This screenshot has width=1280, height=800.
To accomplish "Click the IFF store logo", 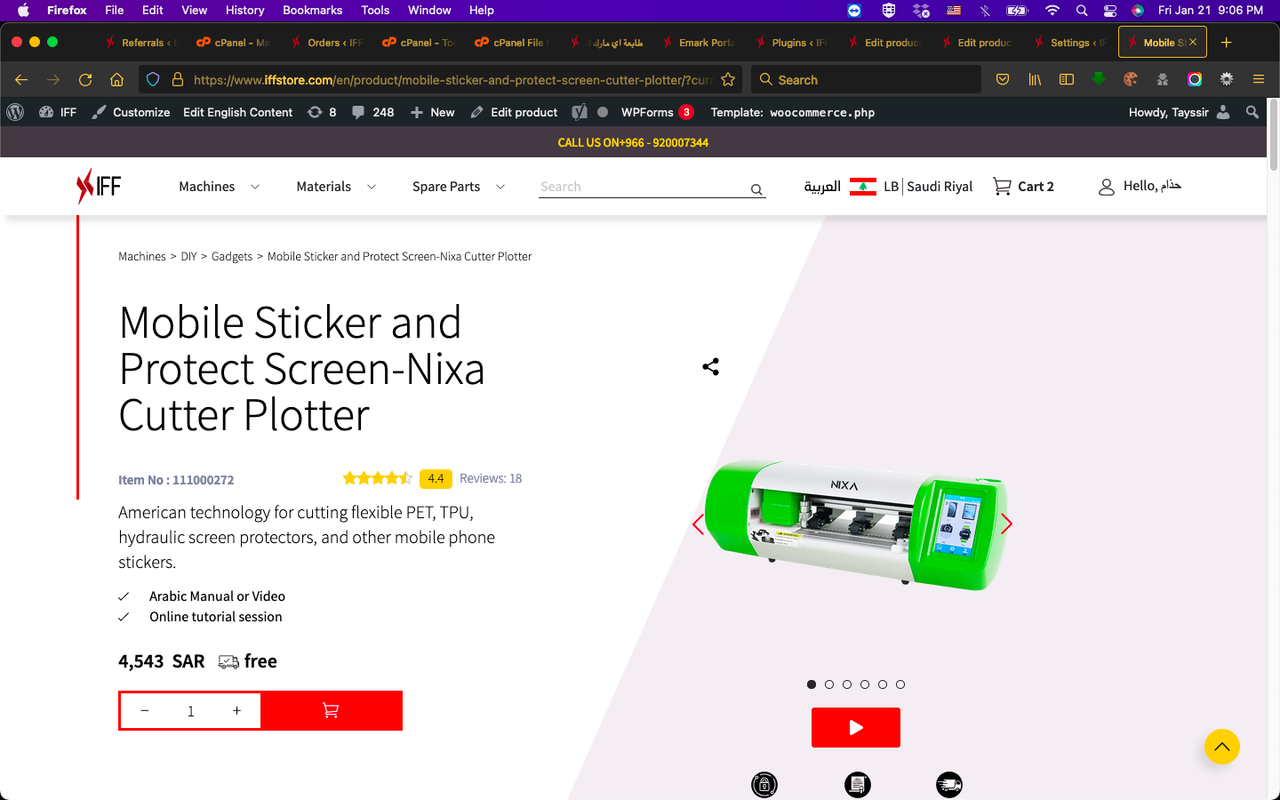I will (99, 186).
